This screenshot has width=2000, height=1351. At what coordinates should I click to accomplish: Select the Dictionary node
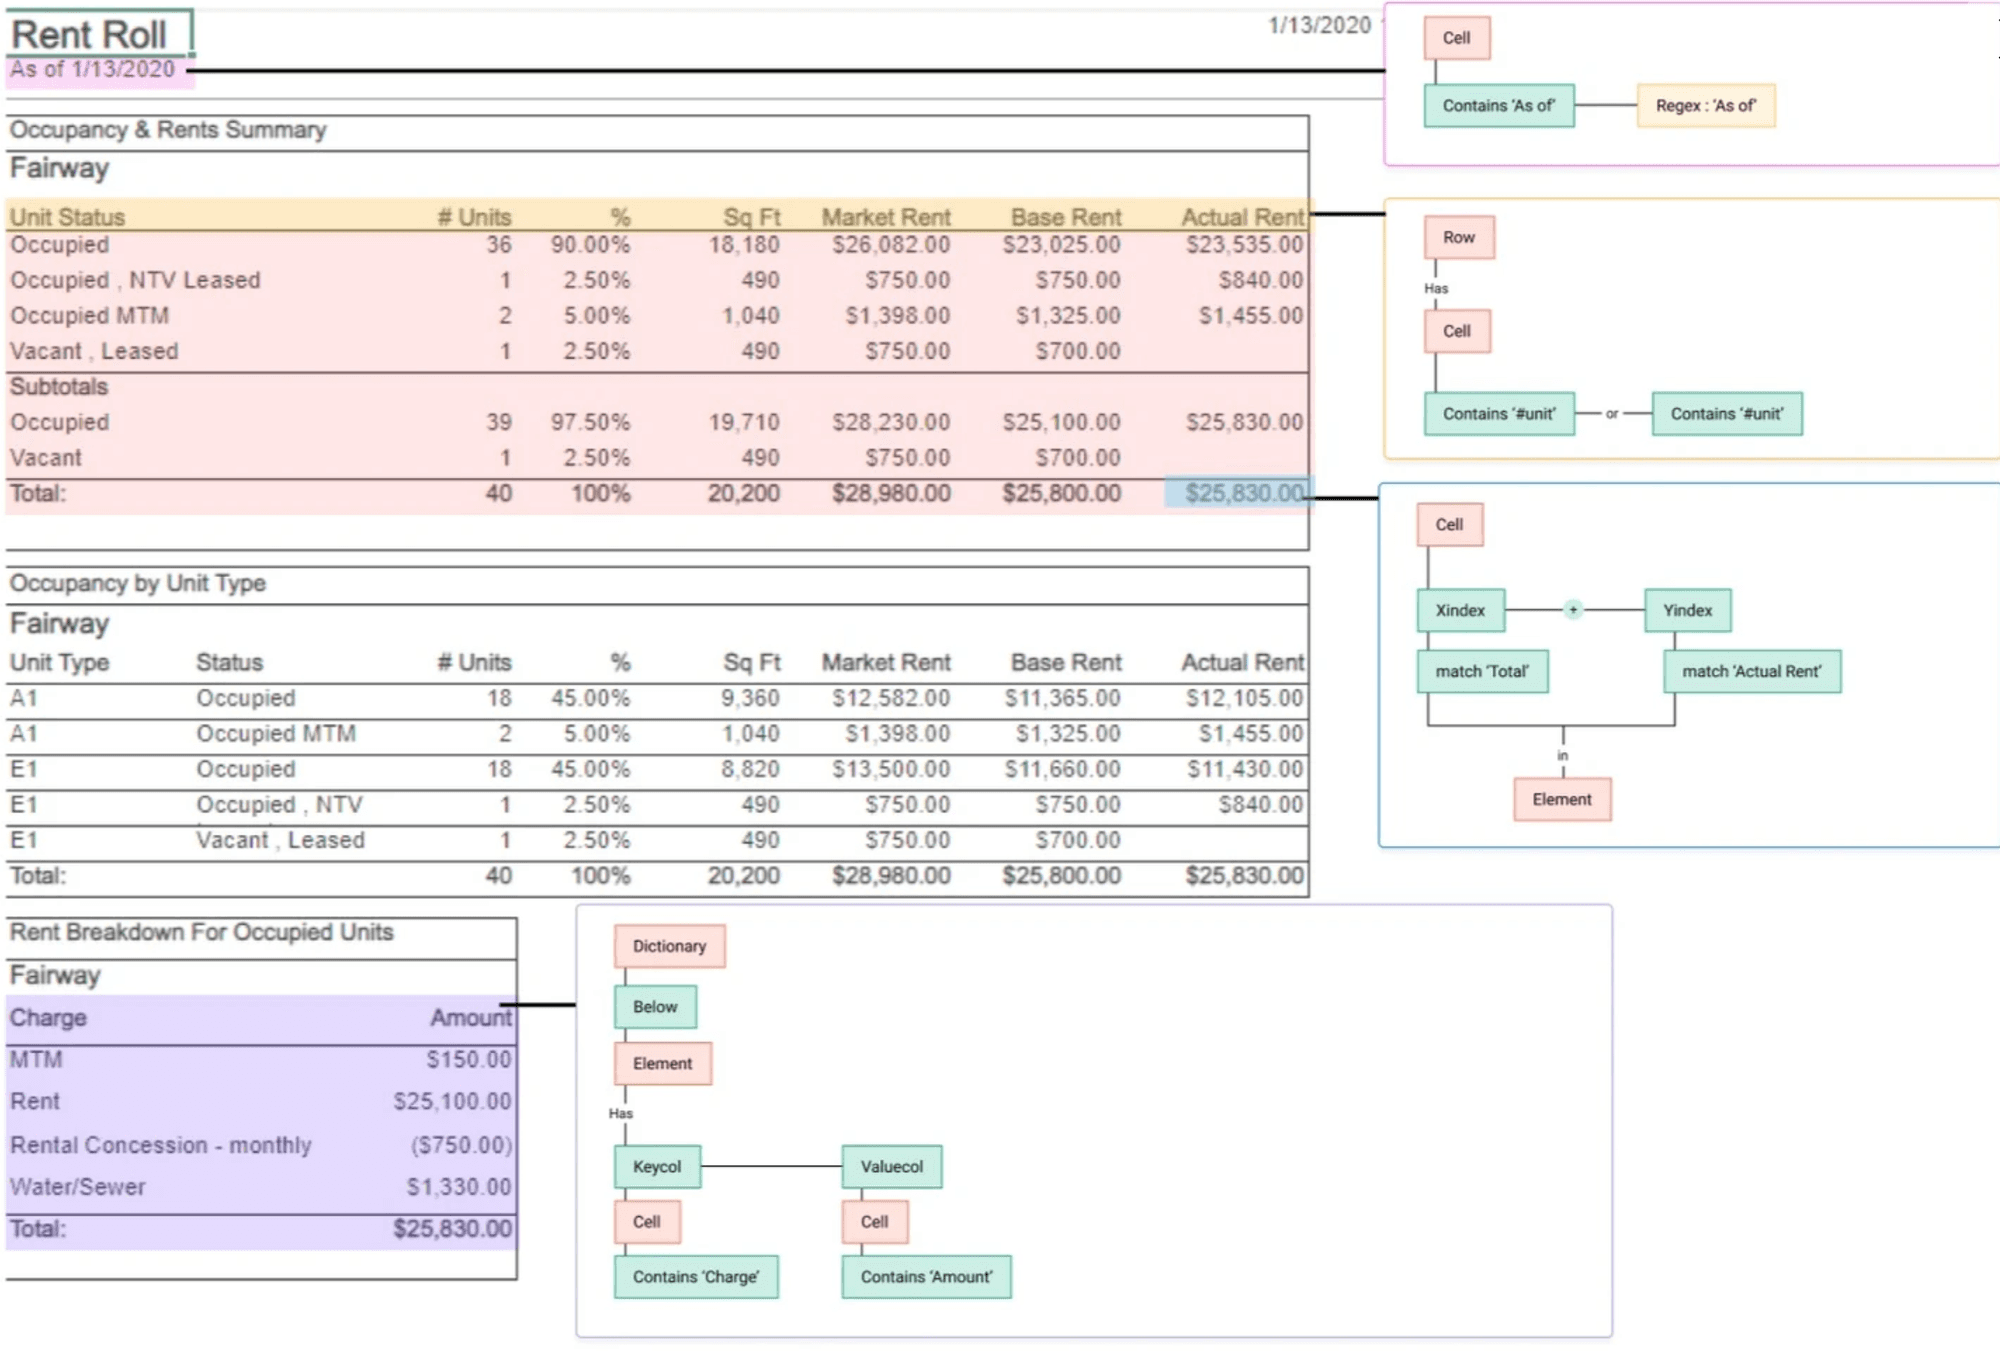(x=669, y=946)
